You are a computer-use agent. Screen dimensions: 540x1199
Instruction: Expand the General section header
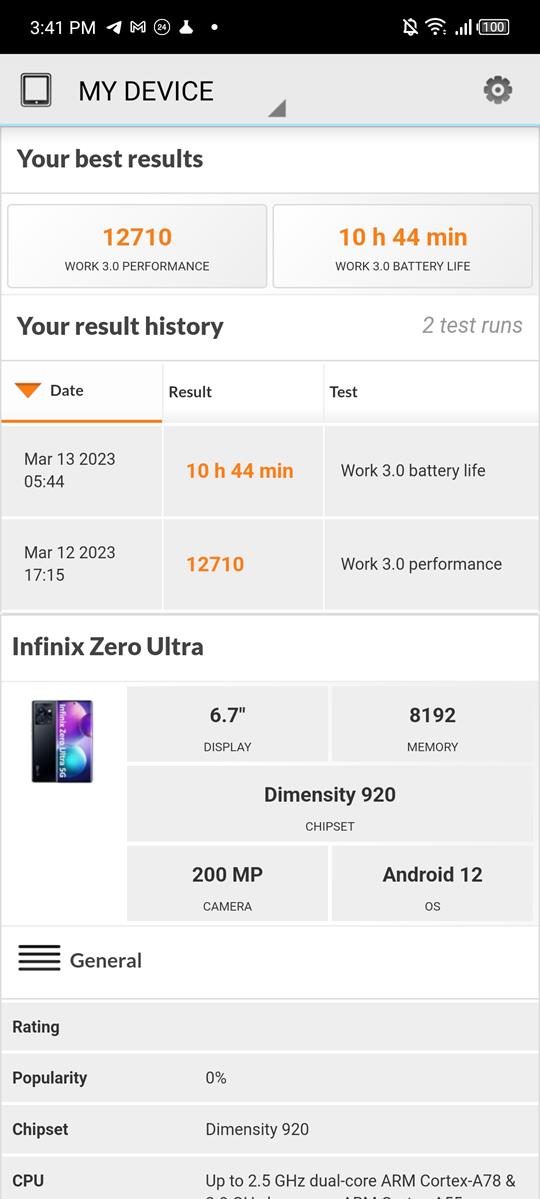coord(270,961)
